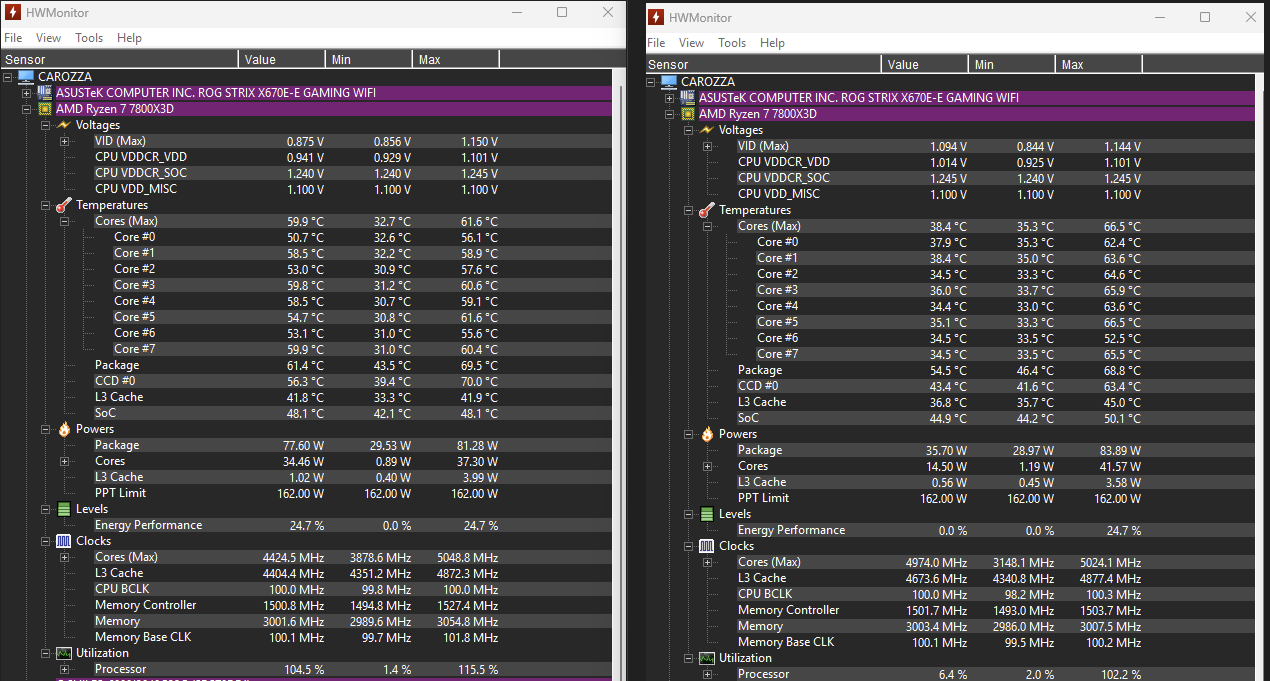
Task: Click the 77.60 W Package power value in left window
Action: click(x=305, y=445)
